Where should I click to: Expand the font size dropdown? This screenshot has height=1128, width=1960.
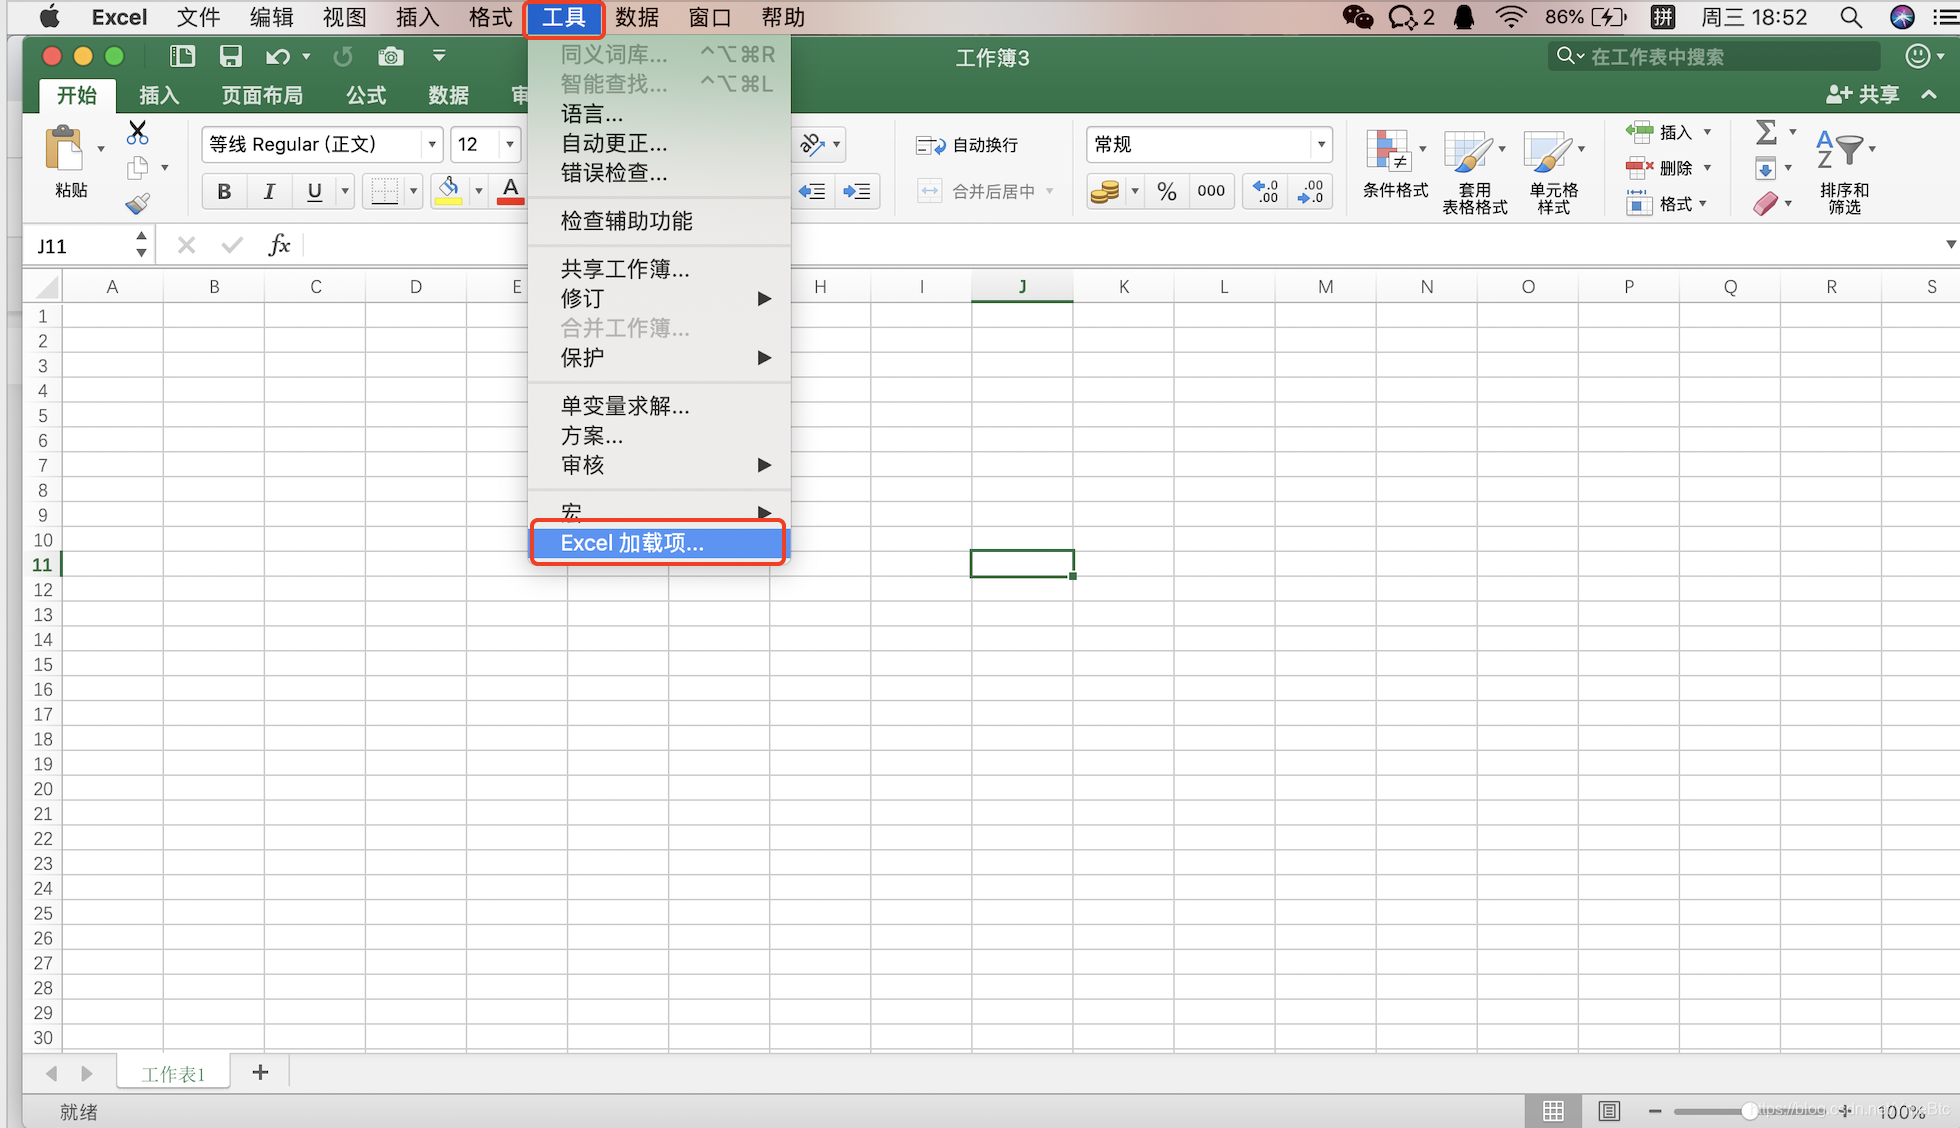pyautogui.click(x=510, y=145)
